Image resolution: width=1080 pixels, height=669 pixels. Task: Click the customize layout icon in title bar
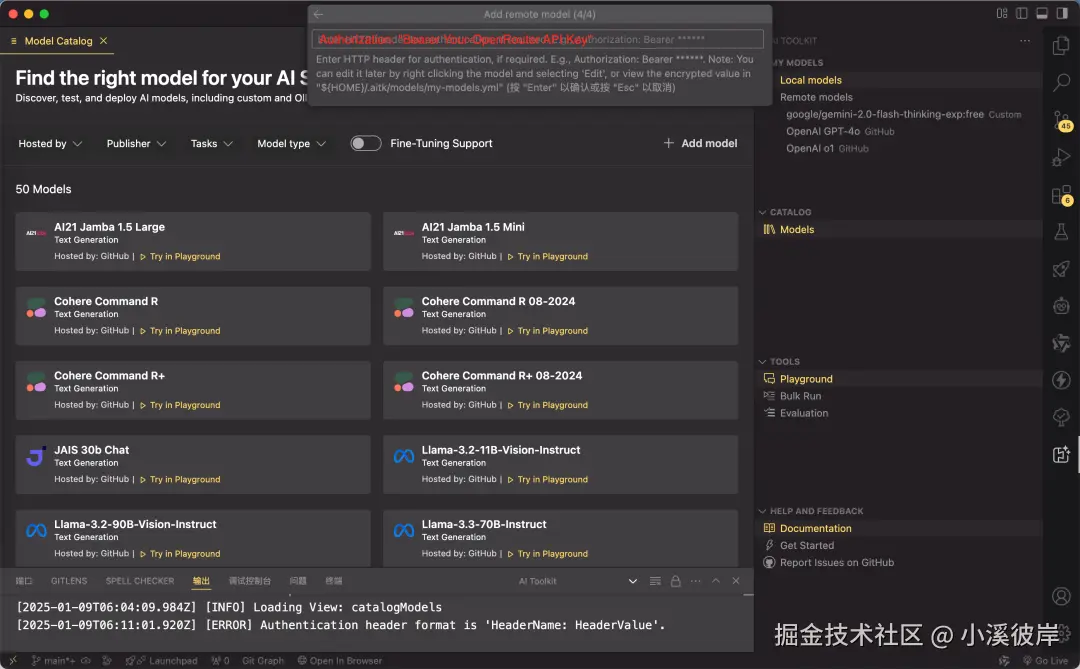pyautogui.click(x=1001, y=13)
